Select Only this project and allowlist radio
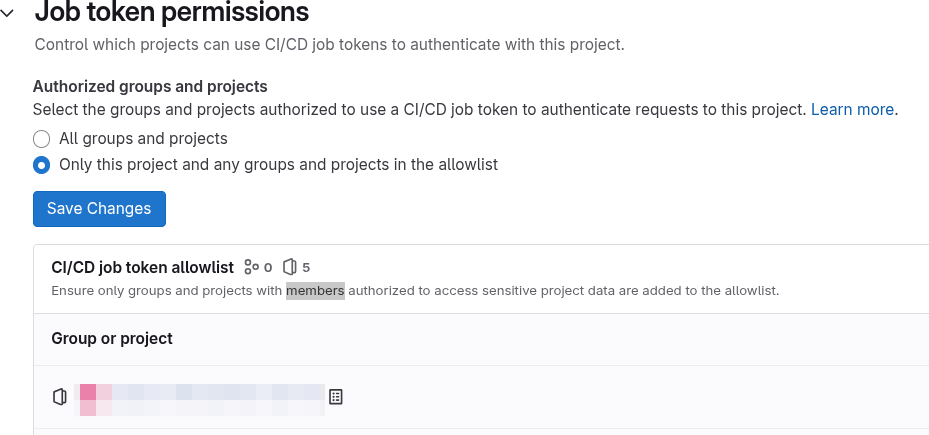 pos(41,165)
